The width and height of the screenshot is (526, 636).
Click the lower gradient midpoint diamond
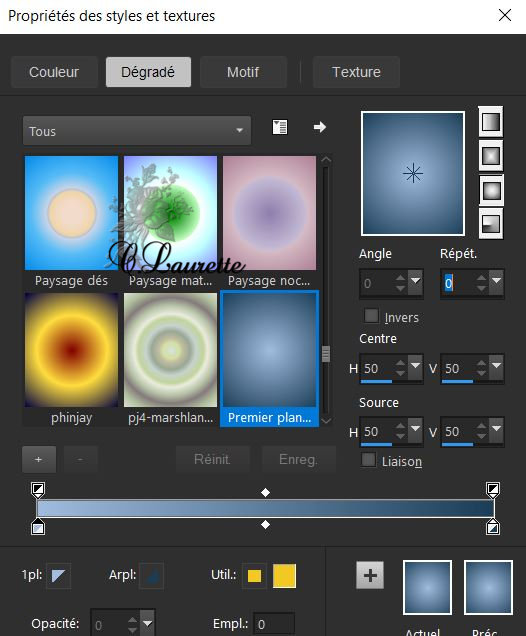265,524
